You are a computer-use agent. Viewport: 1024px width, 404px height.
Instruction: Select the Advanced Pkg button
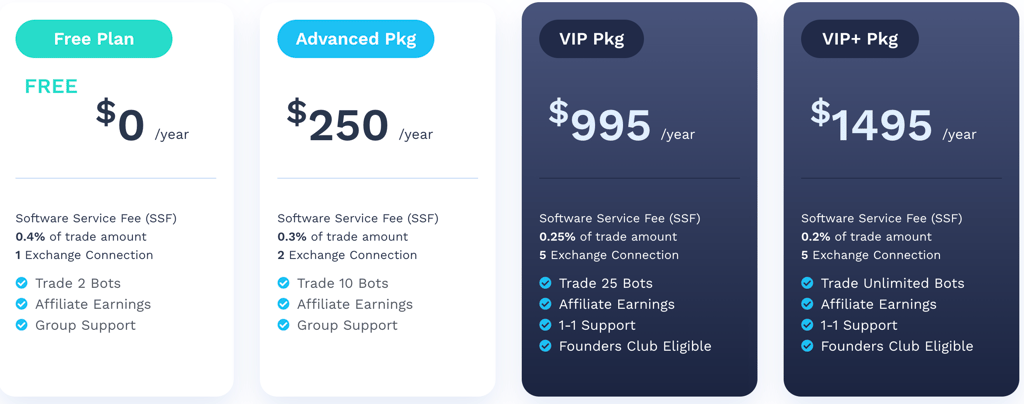(355, 39)
